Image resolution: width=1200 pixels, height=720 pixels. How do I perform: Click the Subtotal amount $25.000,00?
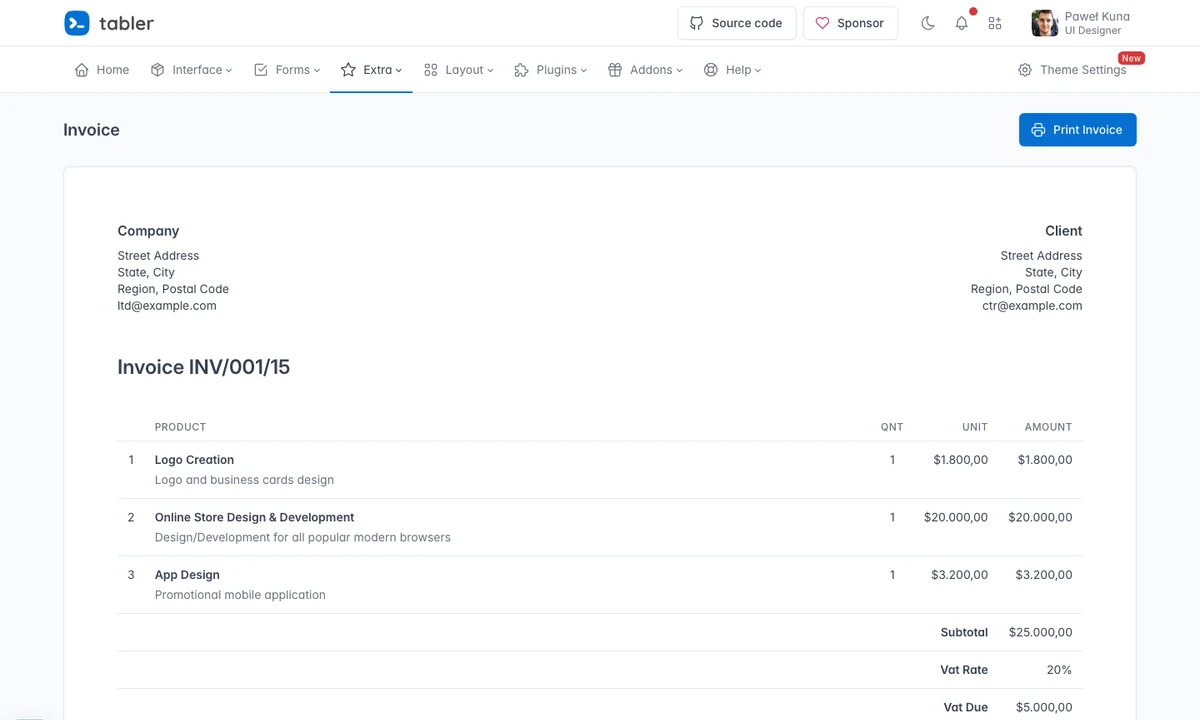coord(1040,632)
